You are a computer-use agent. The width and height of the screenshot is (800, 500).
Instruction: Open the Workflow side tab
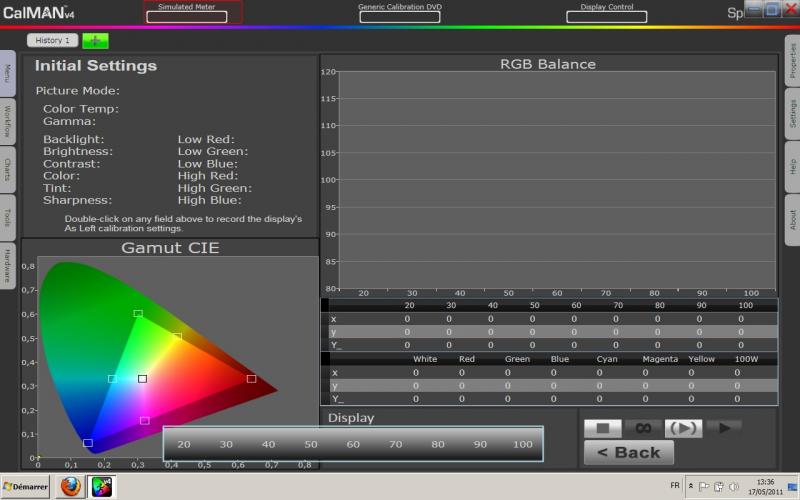(7, 121)
